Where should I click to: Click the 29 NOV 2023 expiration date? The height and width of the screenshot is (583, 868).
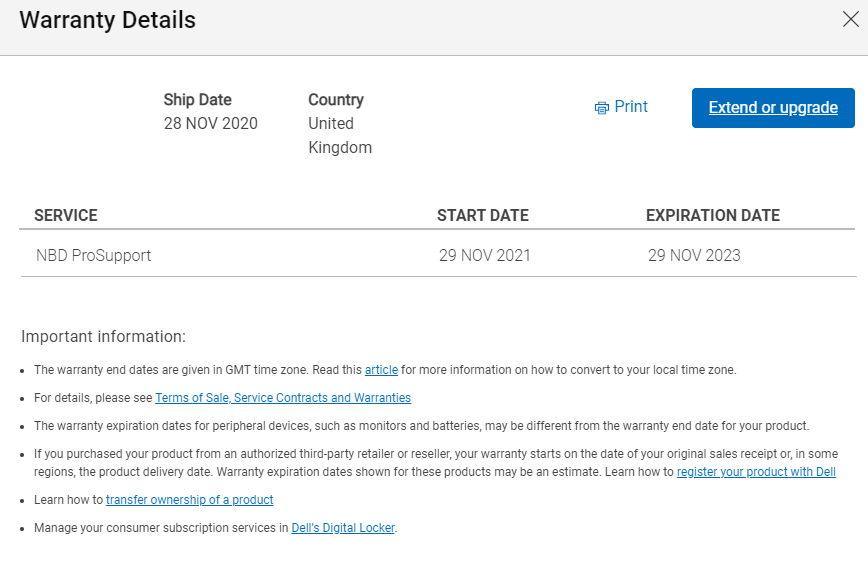pyautogui.click(x=694, y=255)
